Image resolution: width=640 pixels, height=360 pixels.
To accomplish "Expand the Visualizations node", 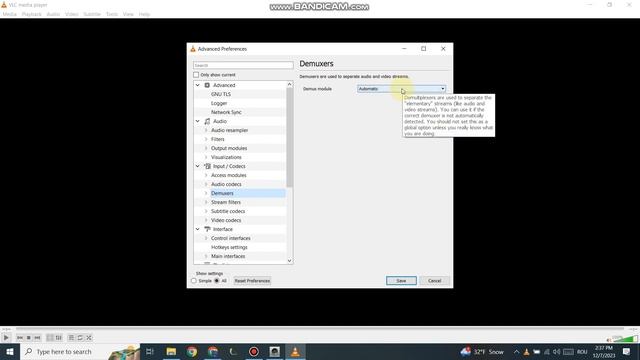I will point(206,157).
